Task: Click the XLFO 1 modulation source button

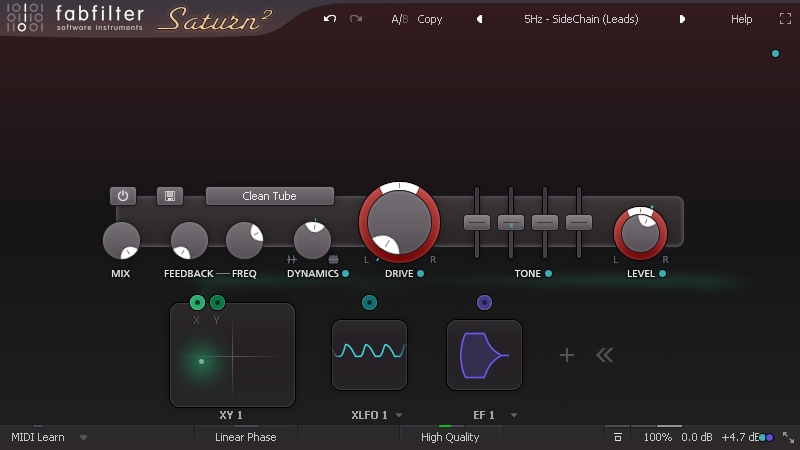Action: point(369,303)
